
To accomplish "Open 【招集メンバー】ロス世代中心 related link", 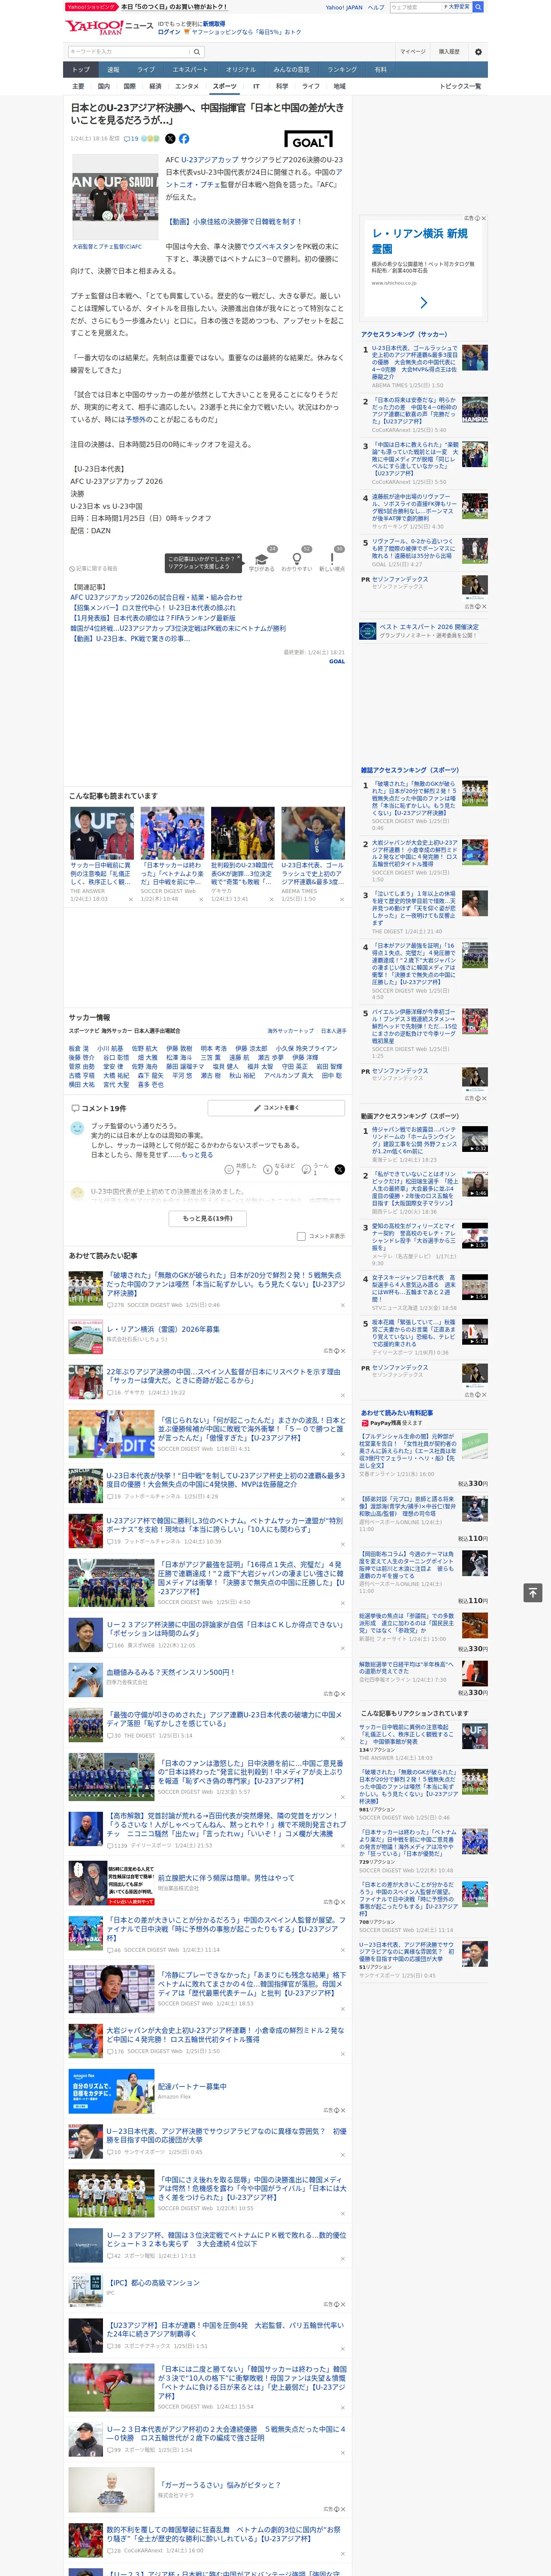I will click(x=153, y=608).
